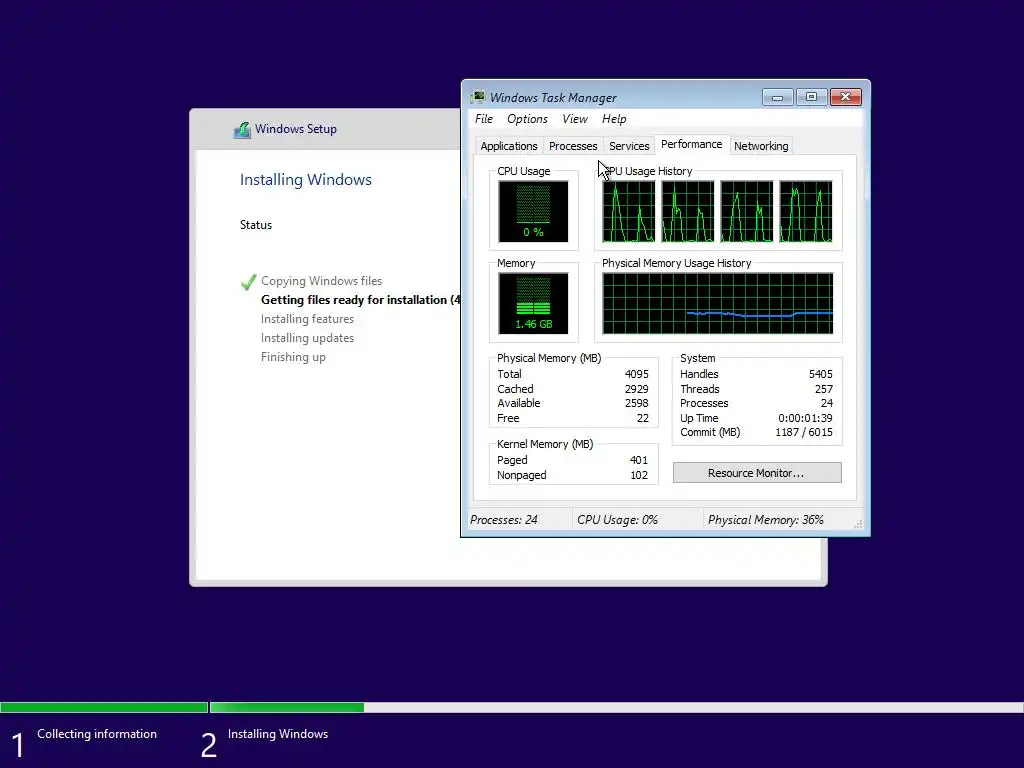Click Physical Memory: 36% in the status bar
The width and height of the screenshot is (1024, 768).
point(765,520)
